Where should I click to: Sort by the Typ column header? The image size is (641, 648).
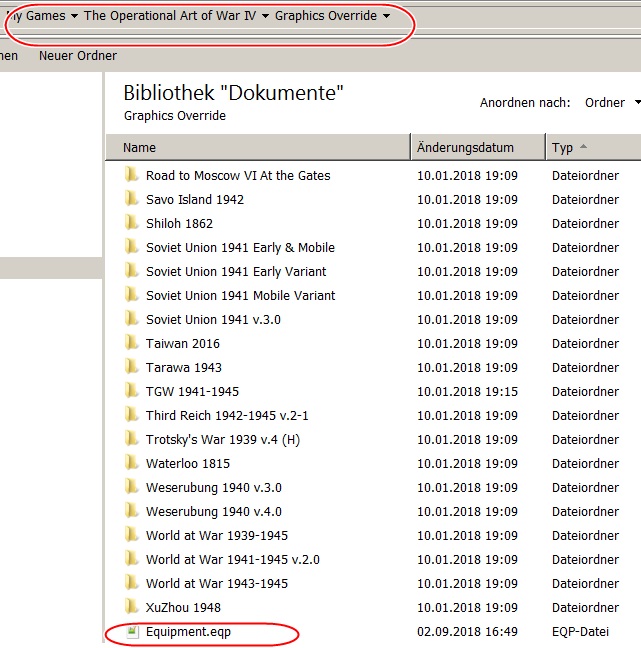[x=594, y=147]
